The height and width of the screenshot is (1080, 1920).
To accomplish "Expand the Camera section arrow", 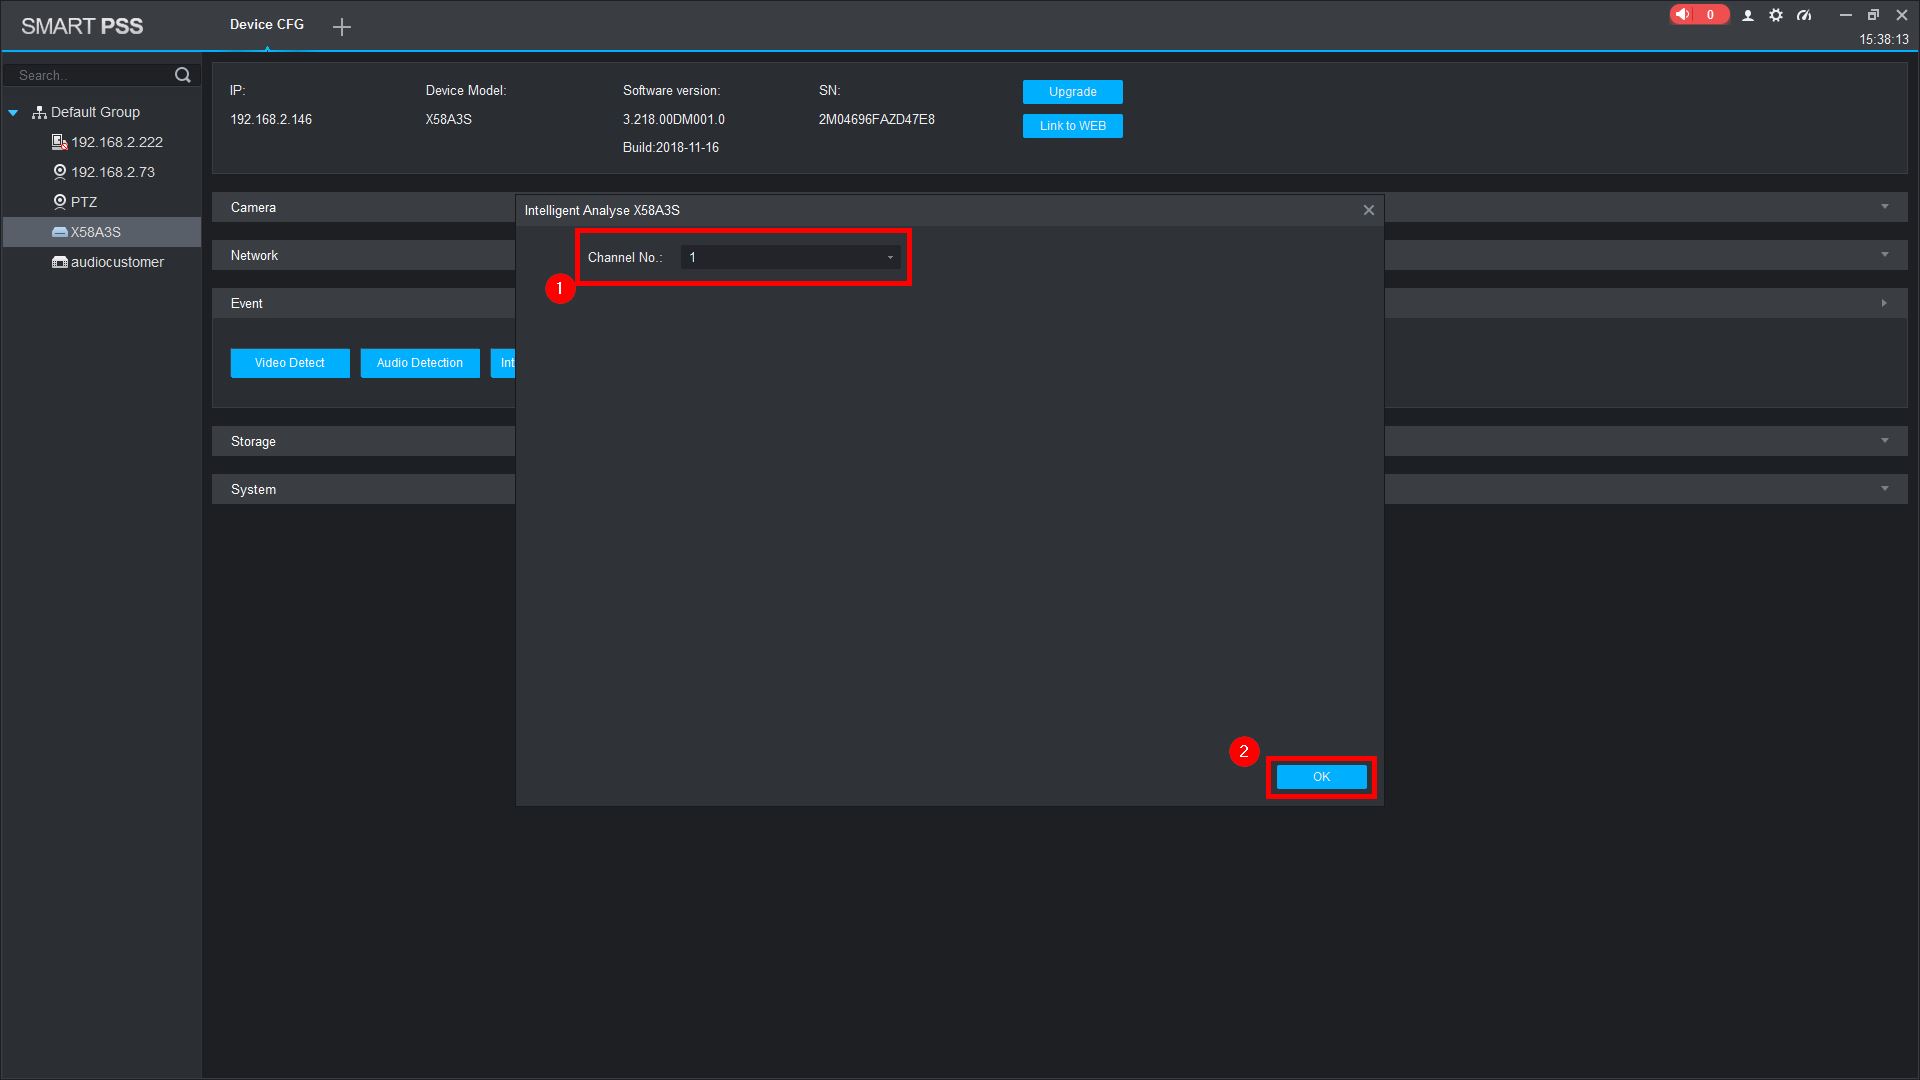I will point(1885,207).
